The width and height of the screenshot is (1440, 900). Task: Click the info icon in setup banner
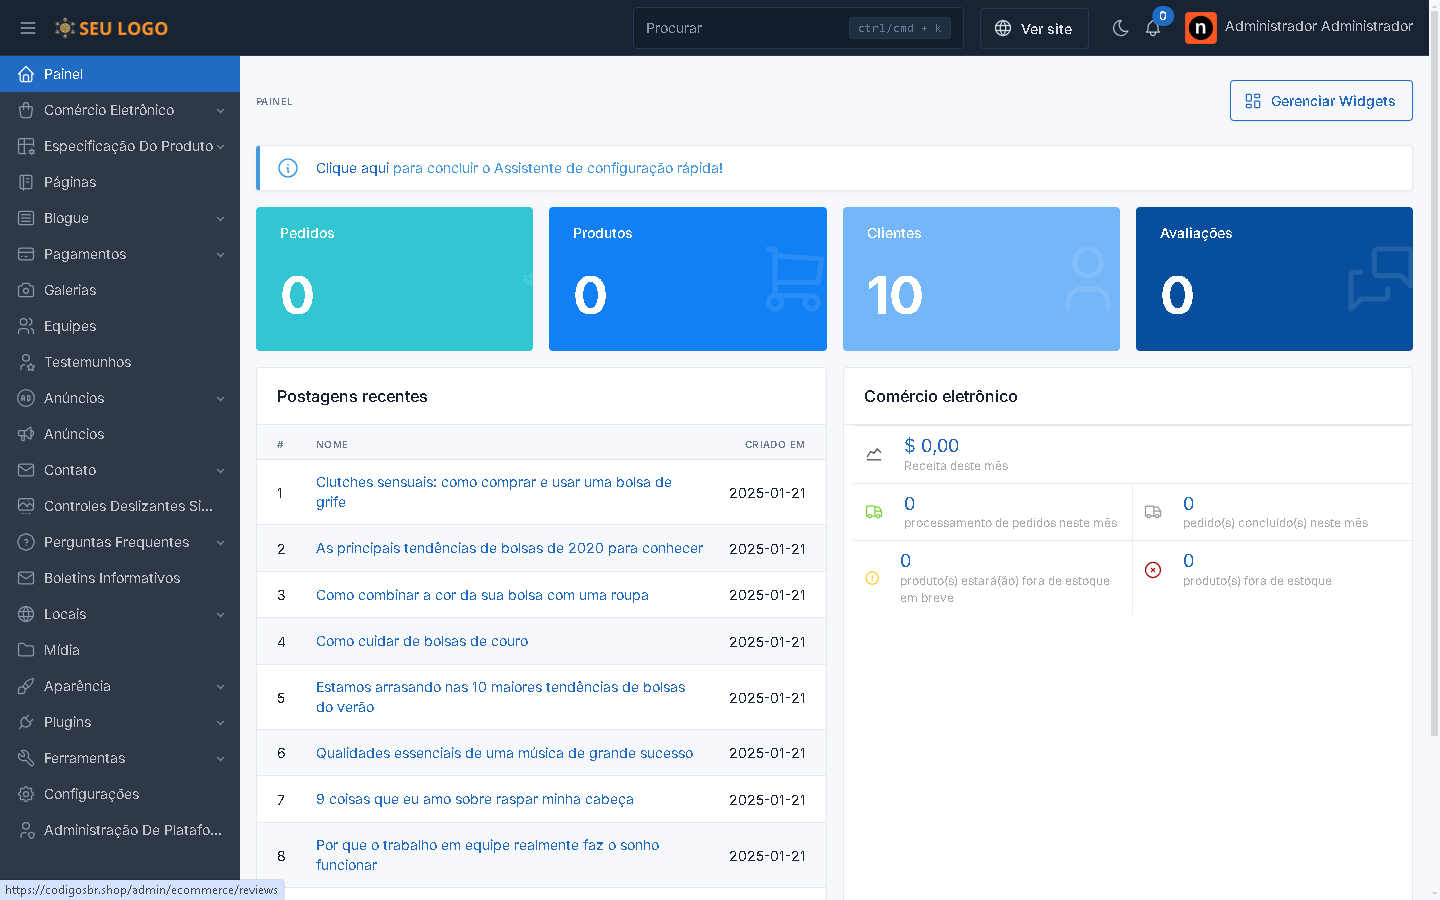(288, 168)
